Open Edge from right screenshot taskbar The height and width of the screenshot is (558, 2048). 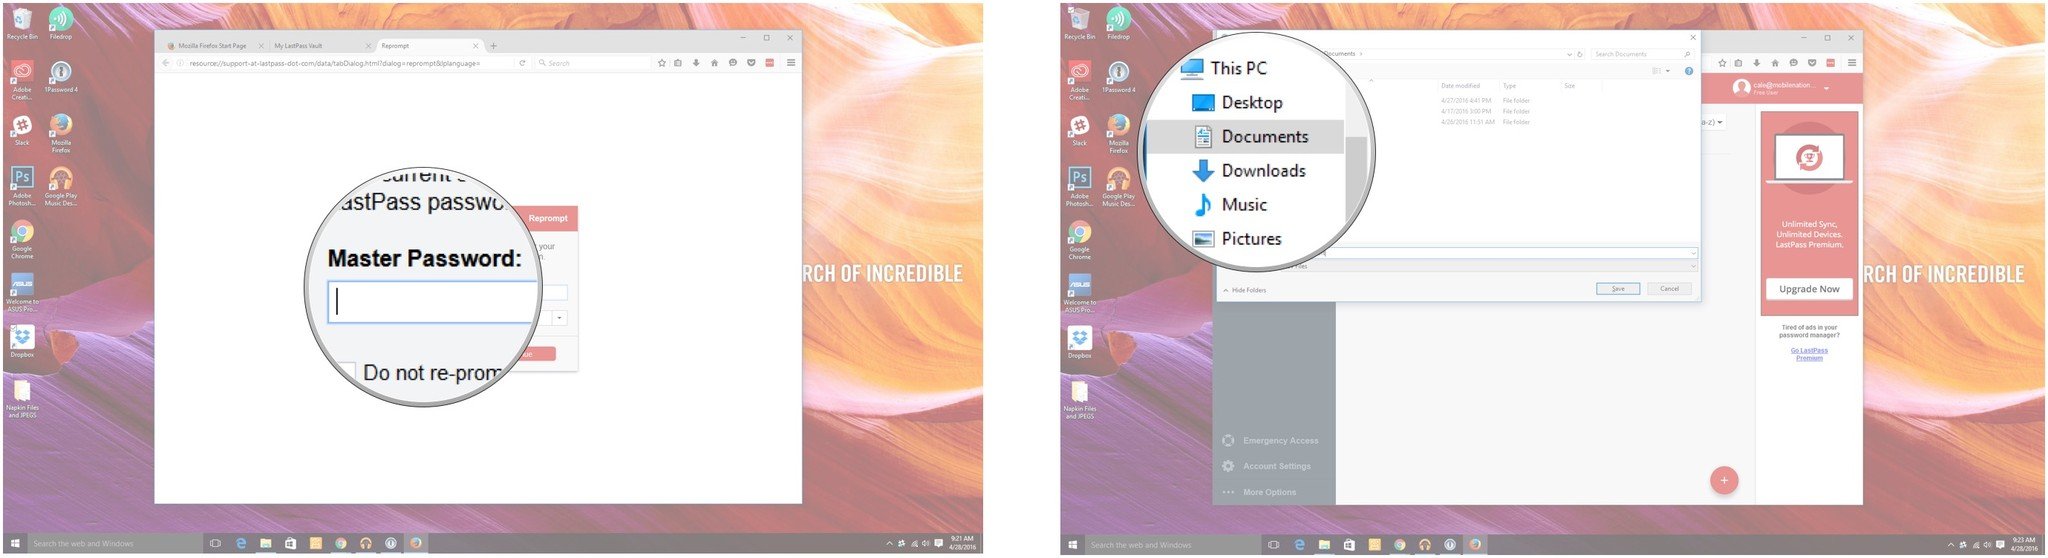(x=1299, y=545)
